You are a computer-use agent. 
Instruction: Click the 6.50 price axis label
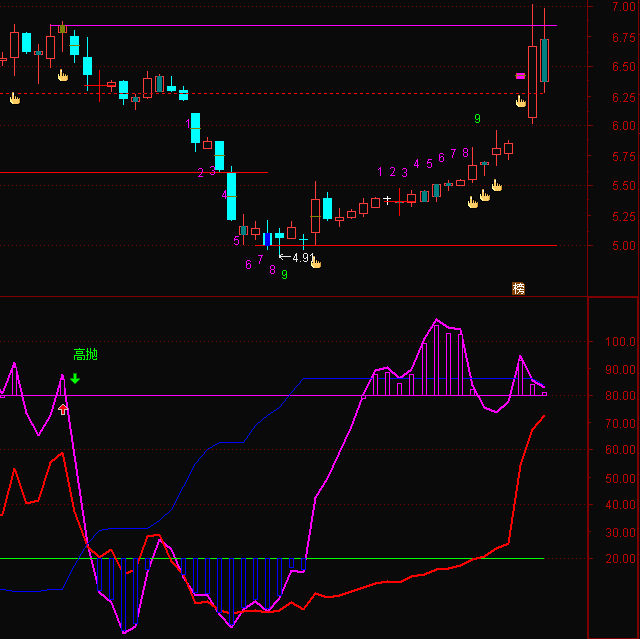624,67
